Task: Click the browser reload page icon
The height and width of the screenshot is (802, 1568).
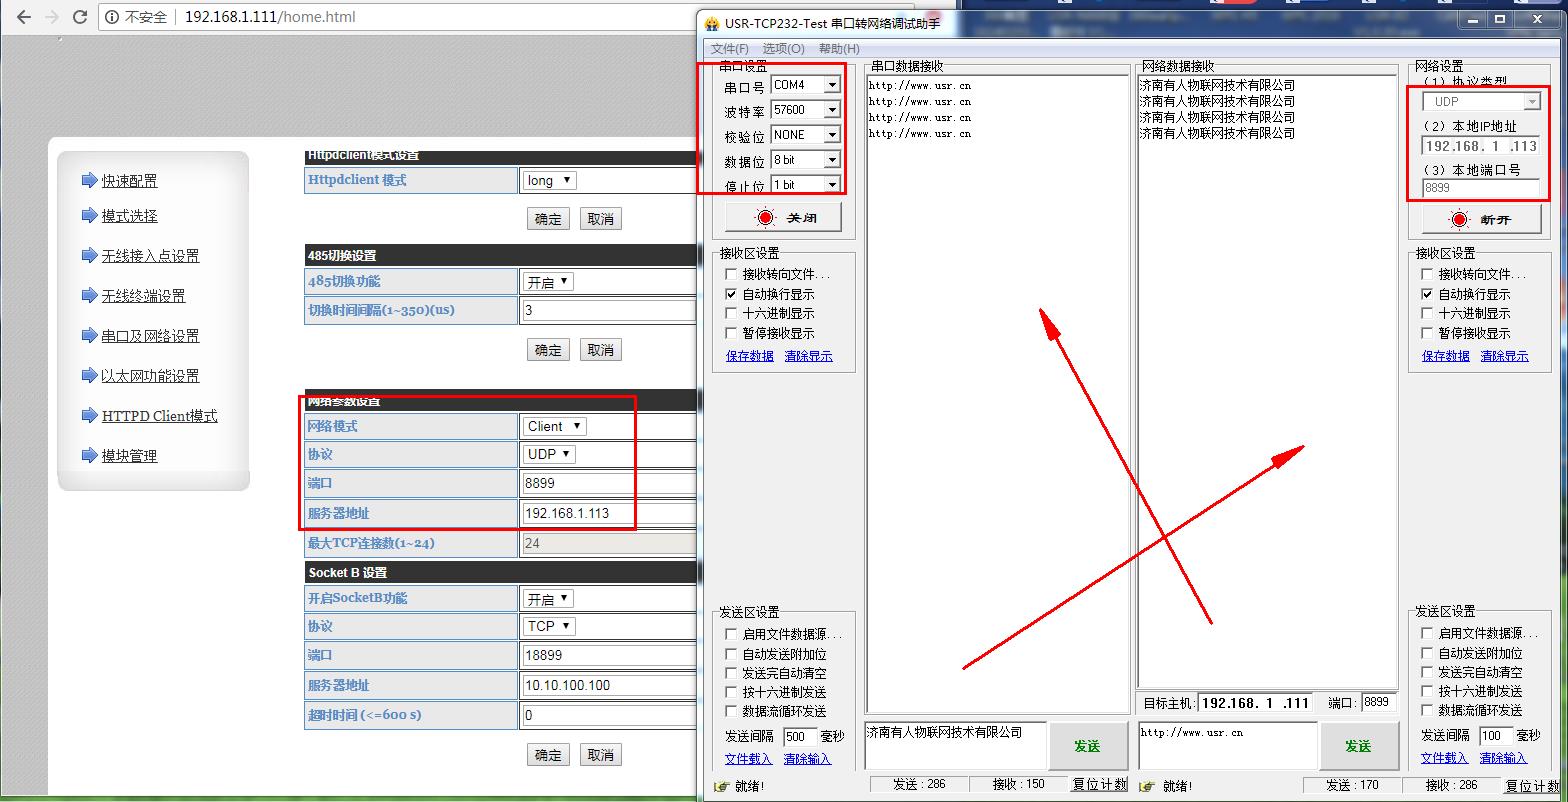Action: click(x=80, y=17)
